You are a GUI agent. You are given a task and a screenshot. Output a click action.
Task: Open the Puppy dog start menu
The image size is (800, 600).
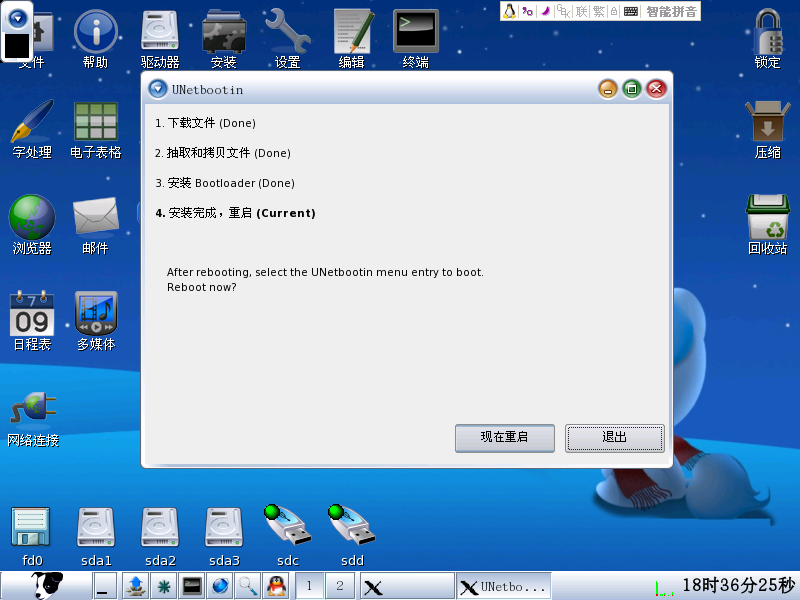47,585
